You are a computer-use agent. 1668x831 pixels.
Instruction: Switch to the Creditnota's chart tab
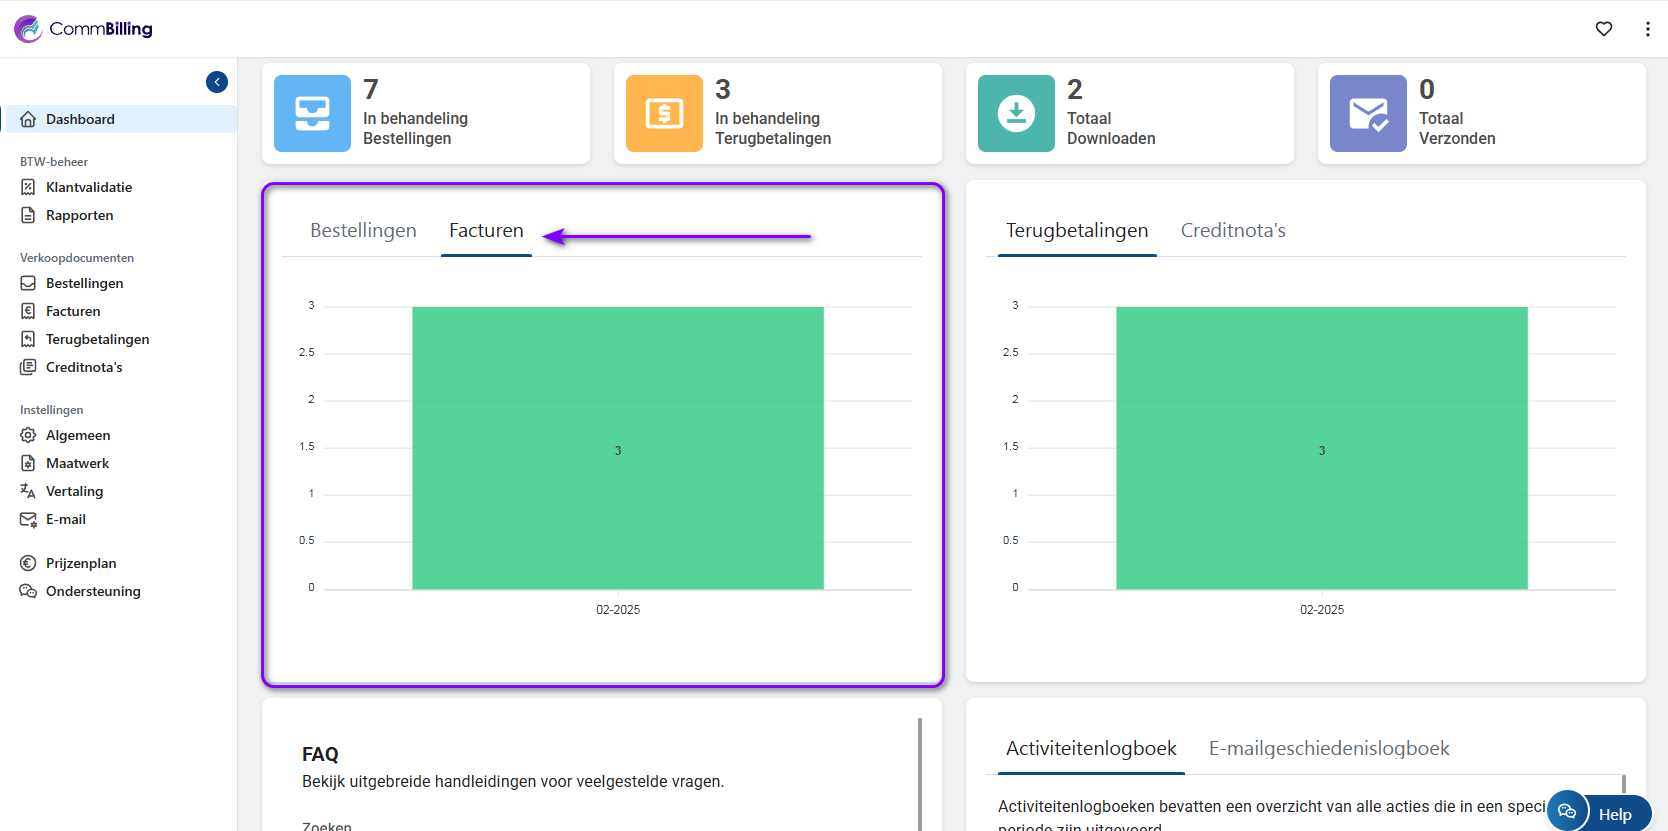pos(1233,231)
